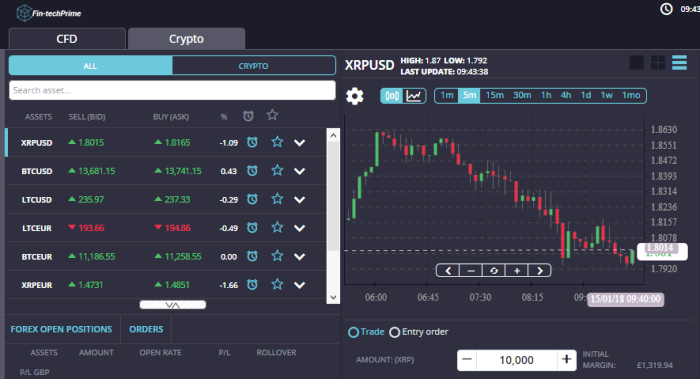Click the clock icon in header
700x379 pixels.
pyautogui.click(x=666, y=9)
